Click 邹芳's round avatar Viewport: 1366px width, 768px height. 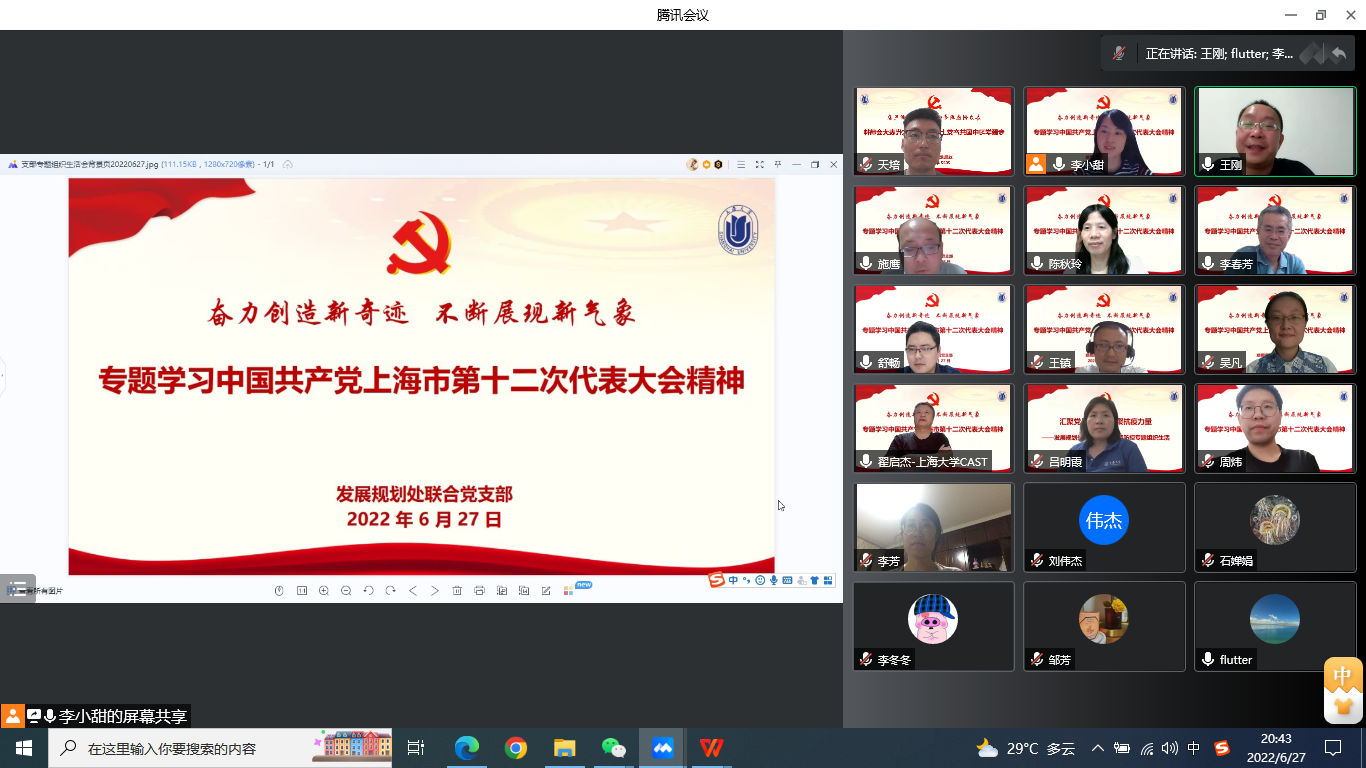(x=1104, y=619)
